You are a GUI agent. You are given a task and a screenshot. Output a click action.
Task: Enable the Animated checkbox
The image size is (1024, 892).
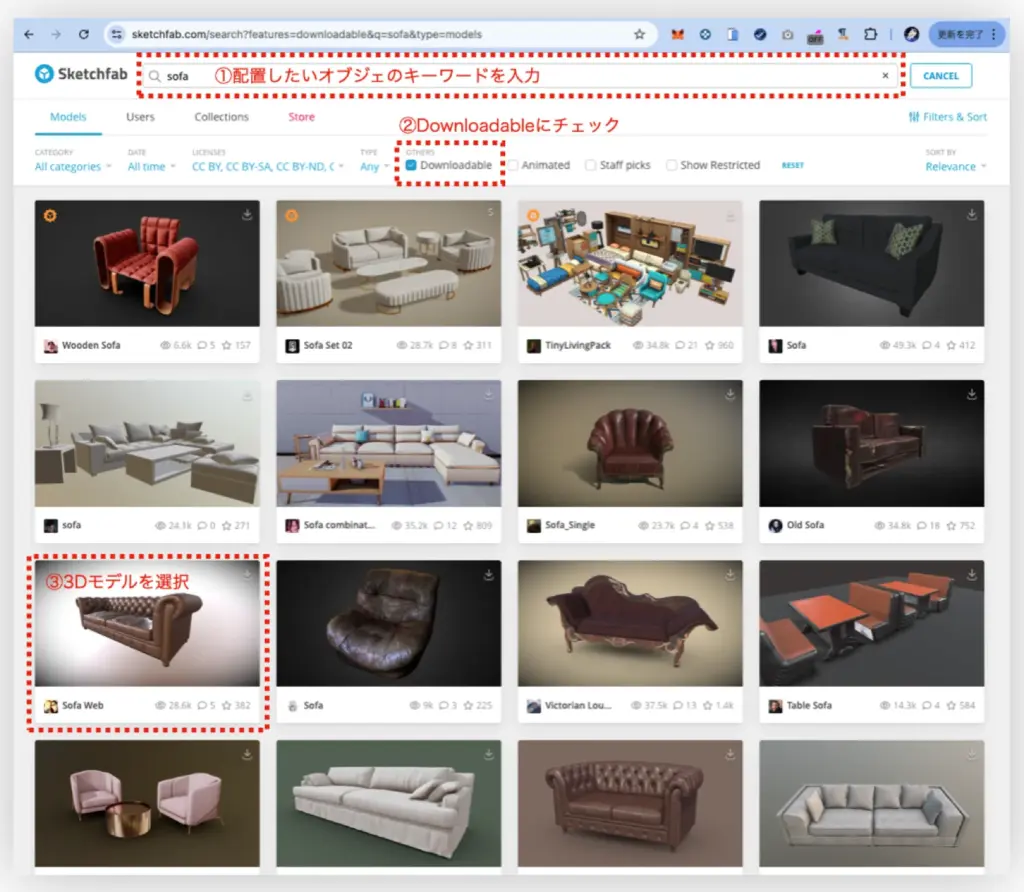(513, 165)
